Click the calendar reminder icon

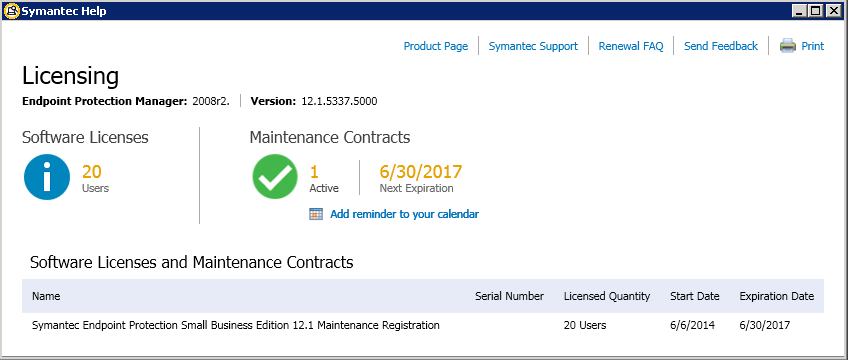(316, 214)
